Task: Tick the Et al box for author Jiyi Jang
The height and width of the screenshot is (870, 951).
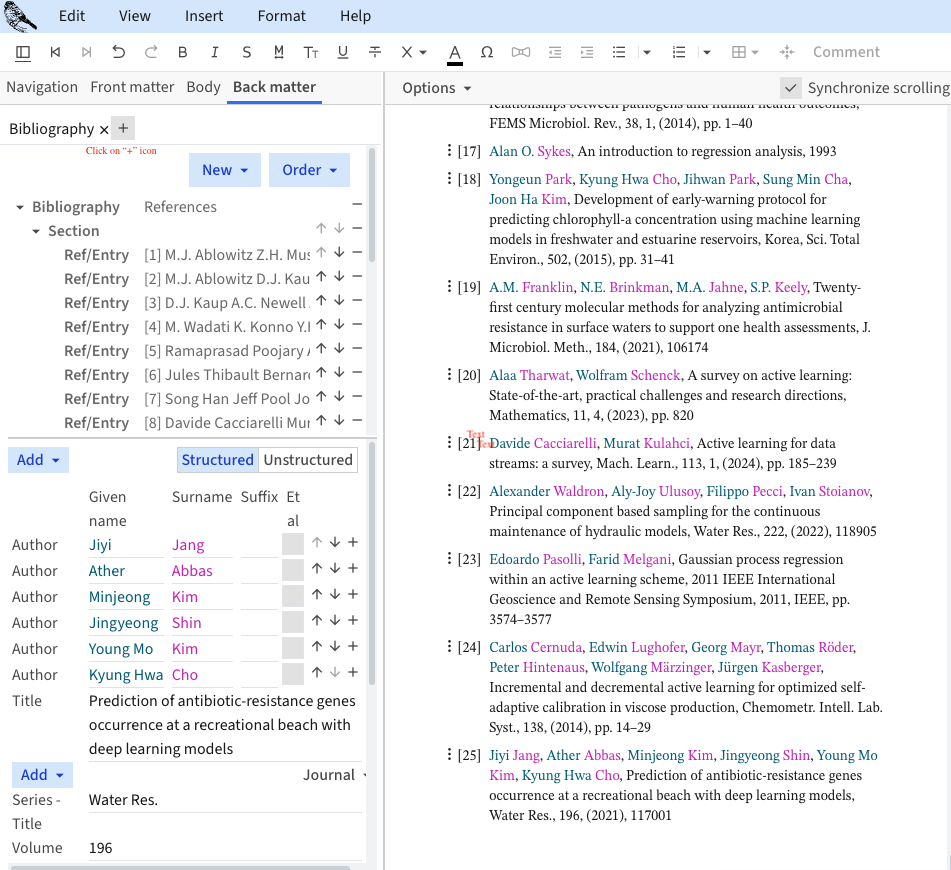Action: click(x=293, y=544)
